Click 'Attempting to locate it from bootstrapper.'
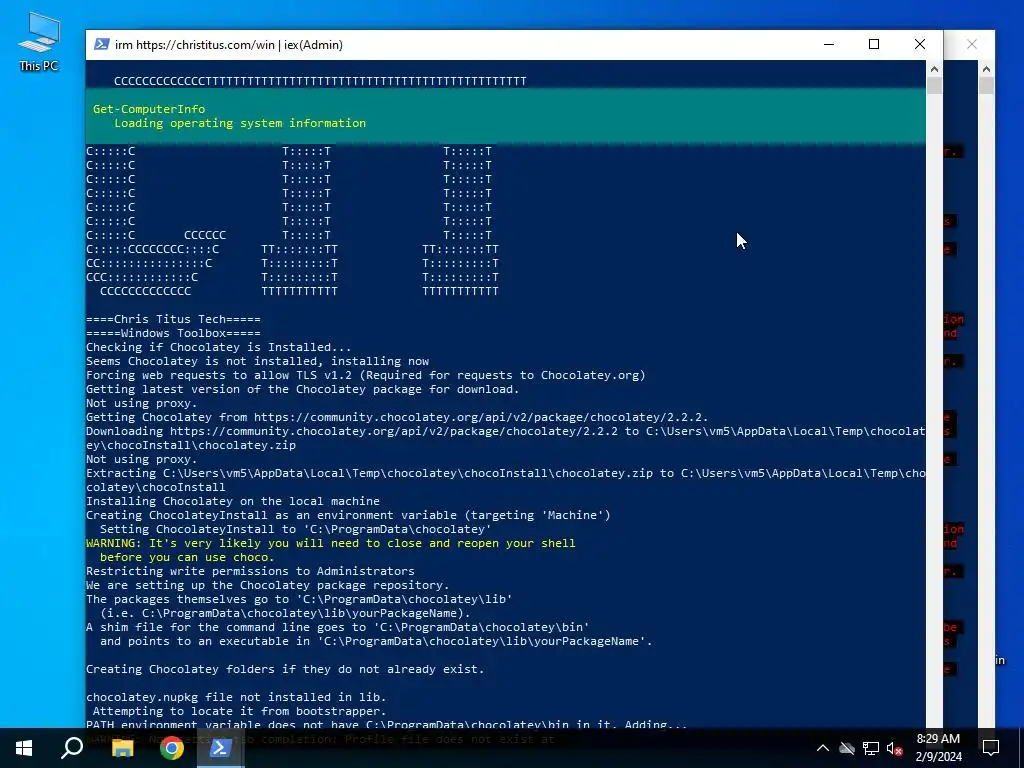 240,711
